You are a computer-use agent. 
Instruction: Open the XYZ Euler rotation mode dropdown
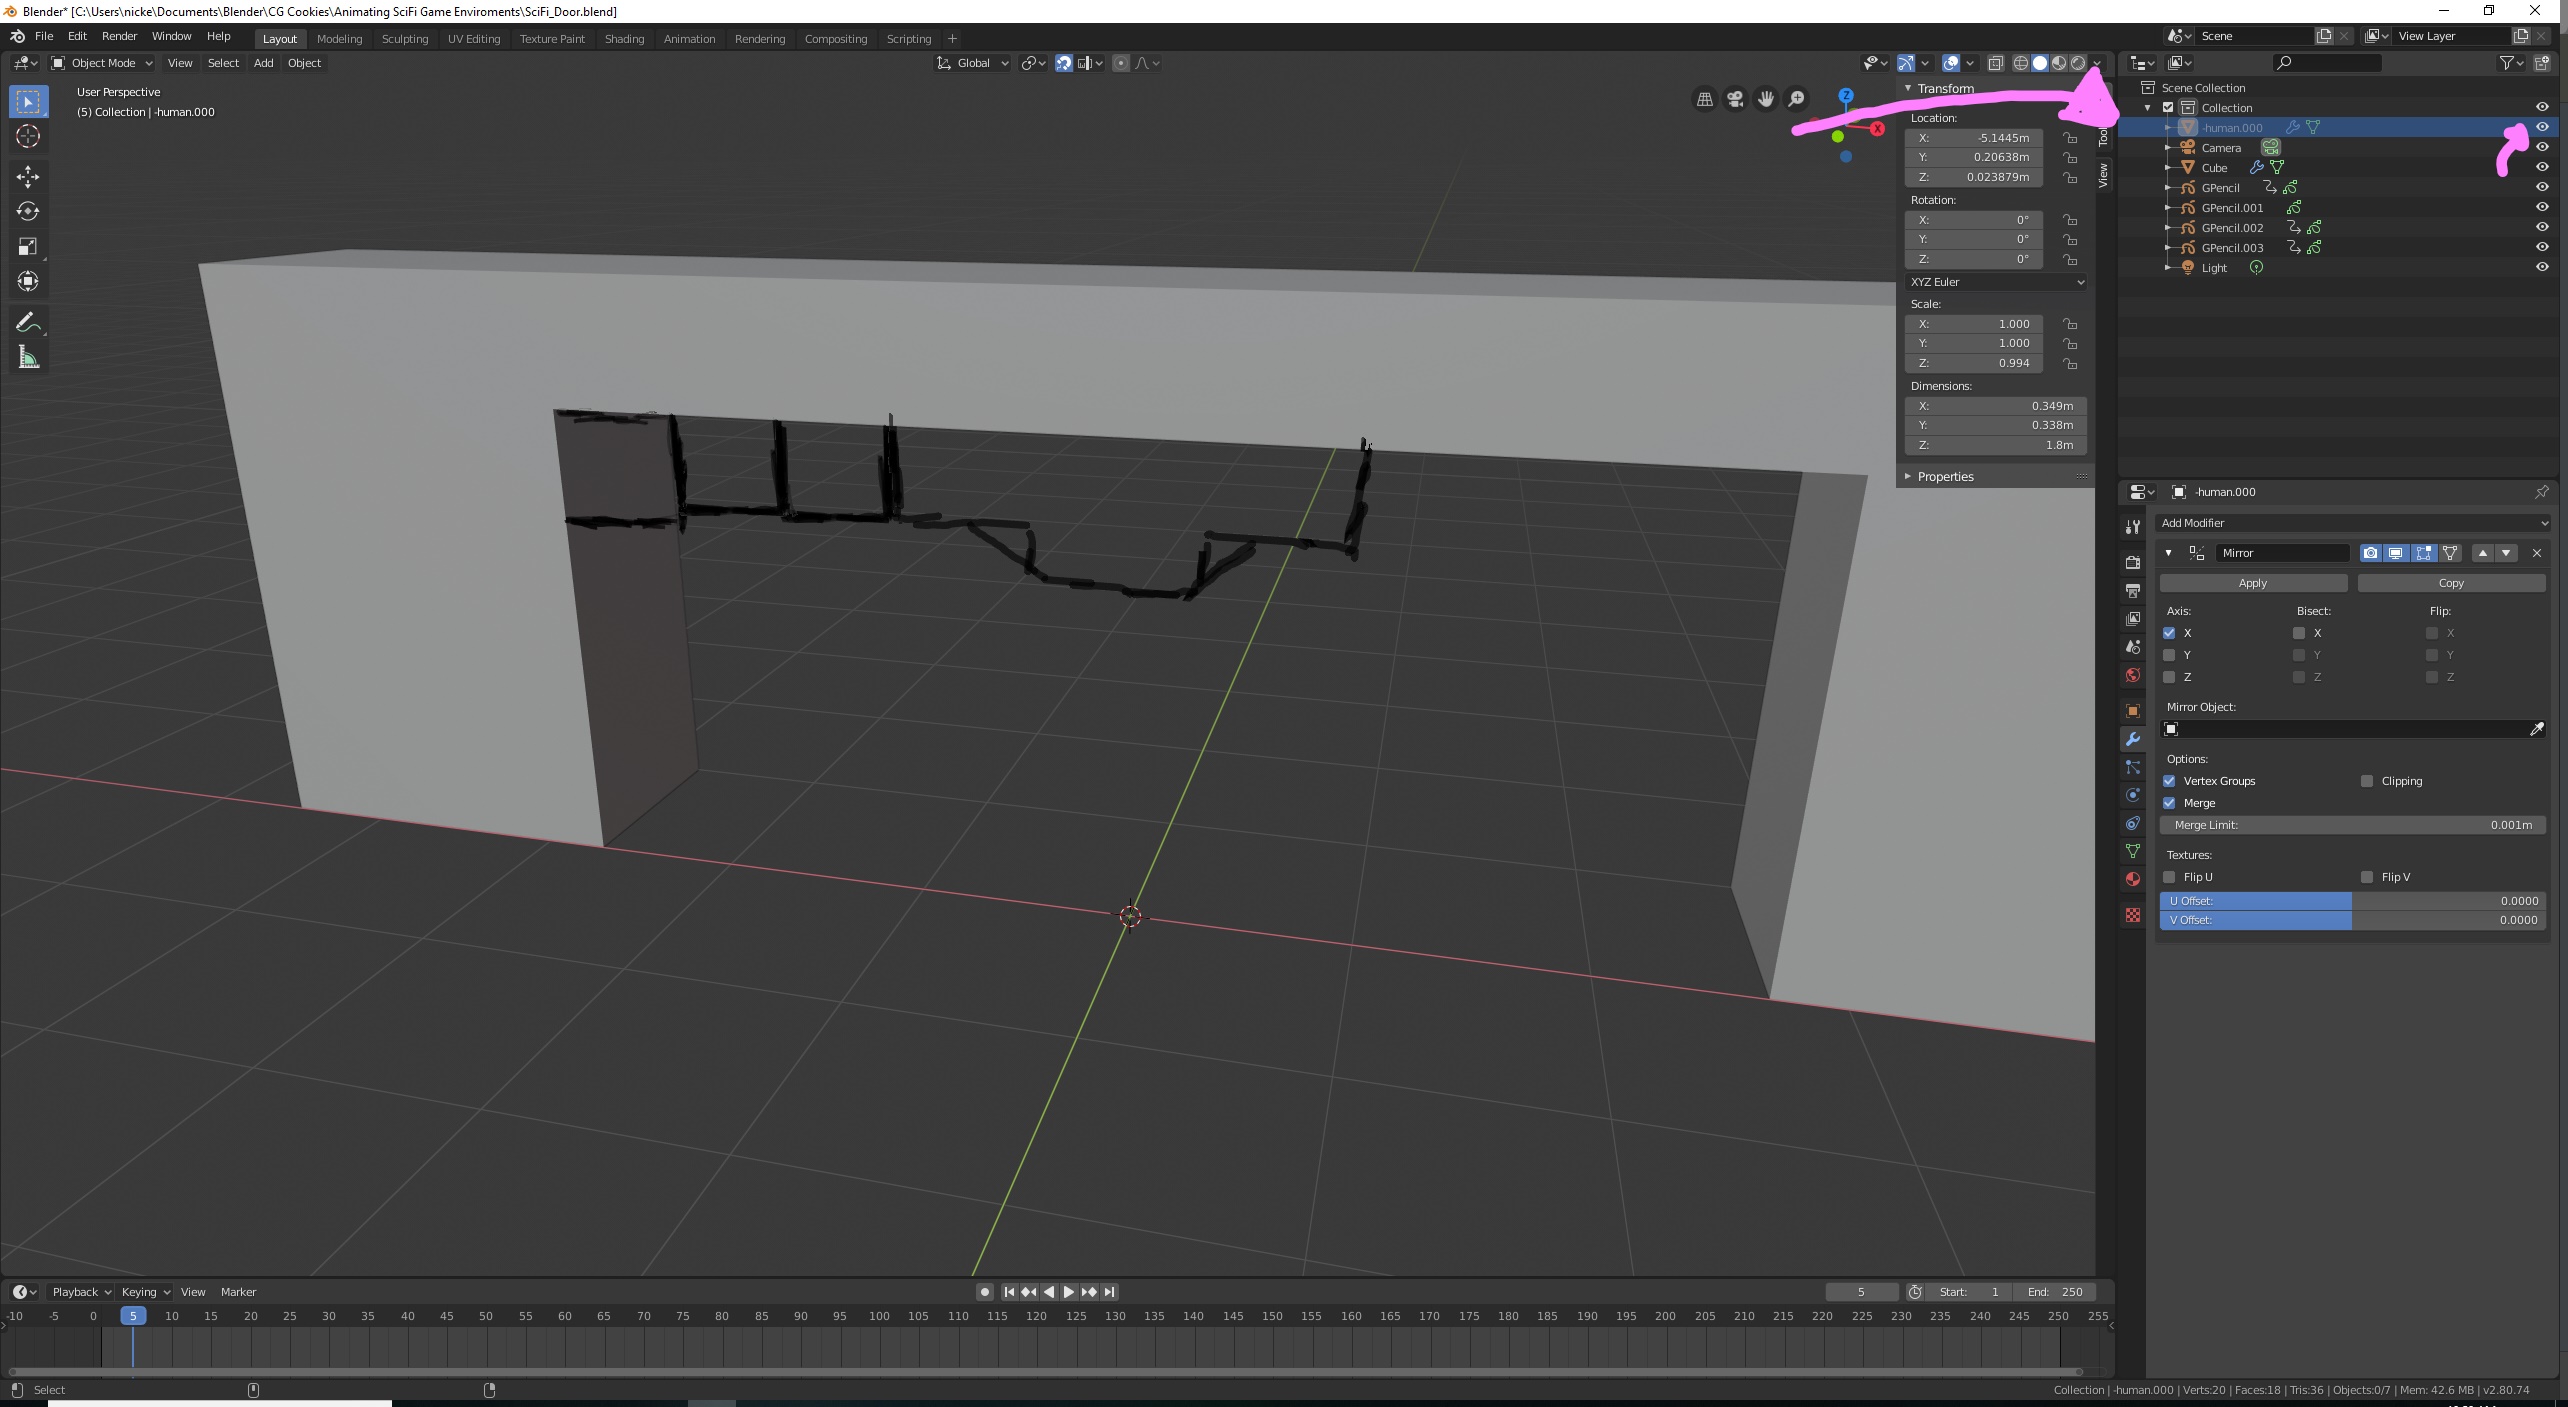pyautogui.click(x=1996, y=282)
